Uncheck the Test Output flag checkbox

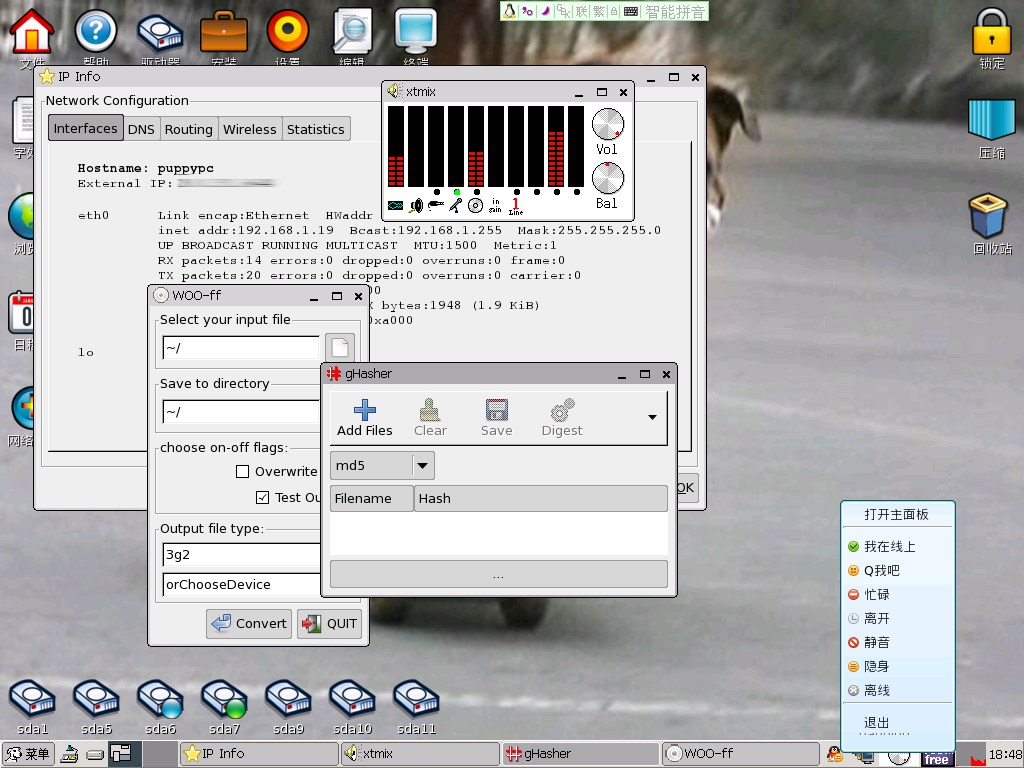[262, 497]
